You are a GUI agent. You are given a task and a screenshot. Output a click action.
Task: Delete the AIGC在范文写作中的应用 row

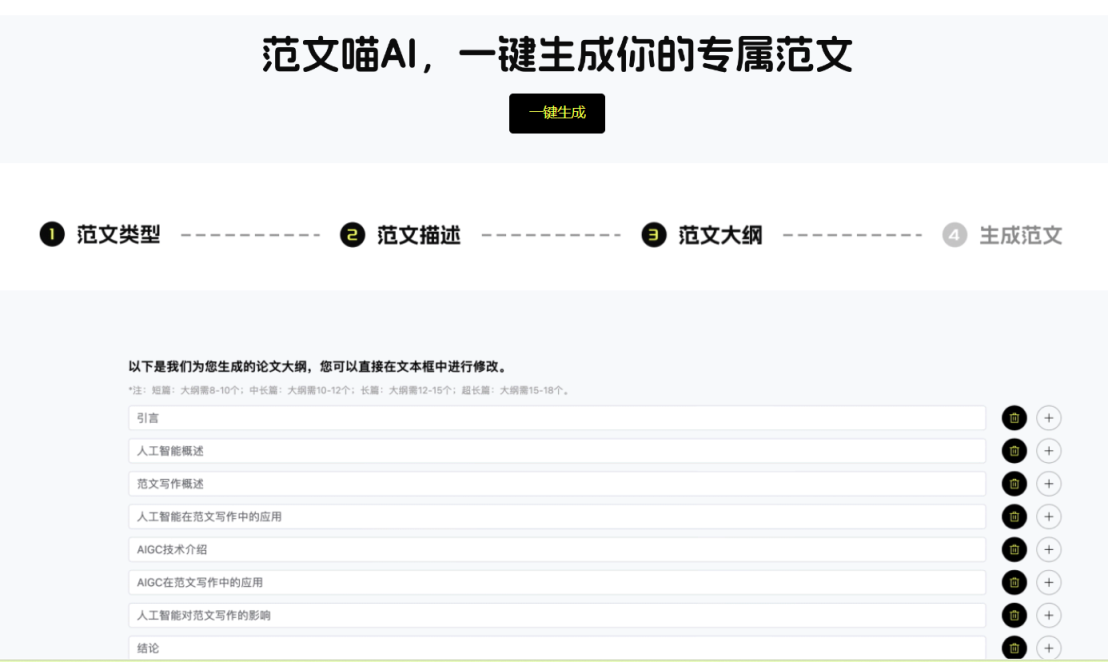[x=1014, y=582]
